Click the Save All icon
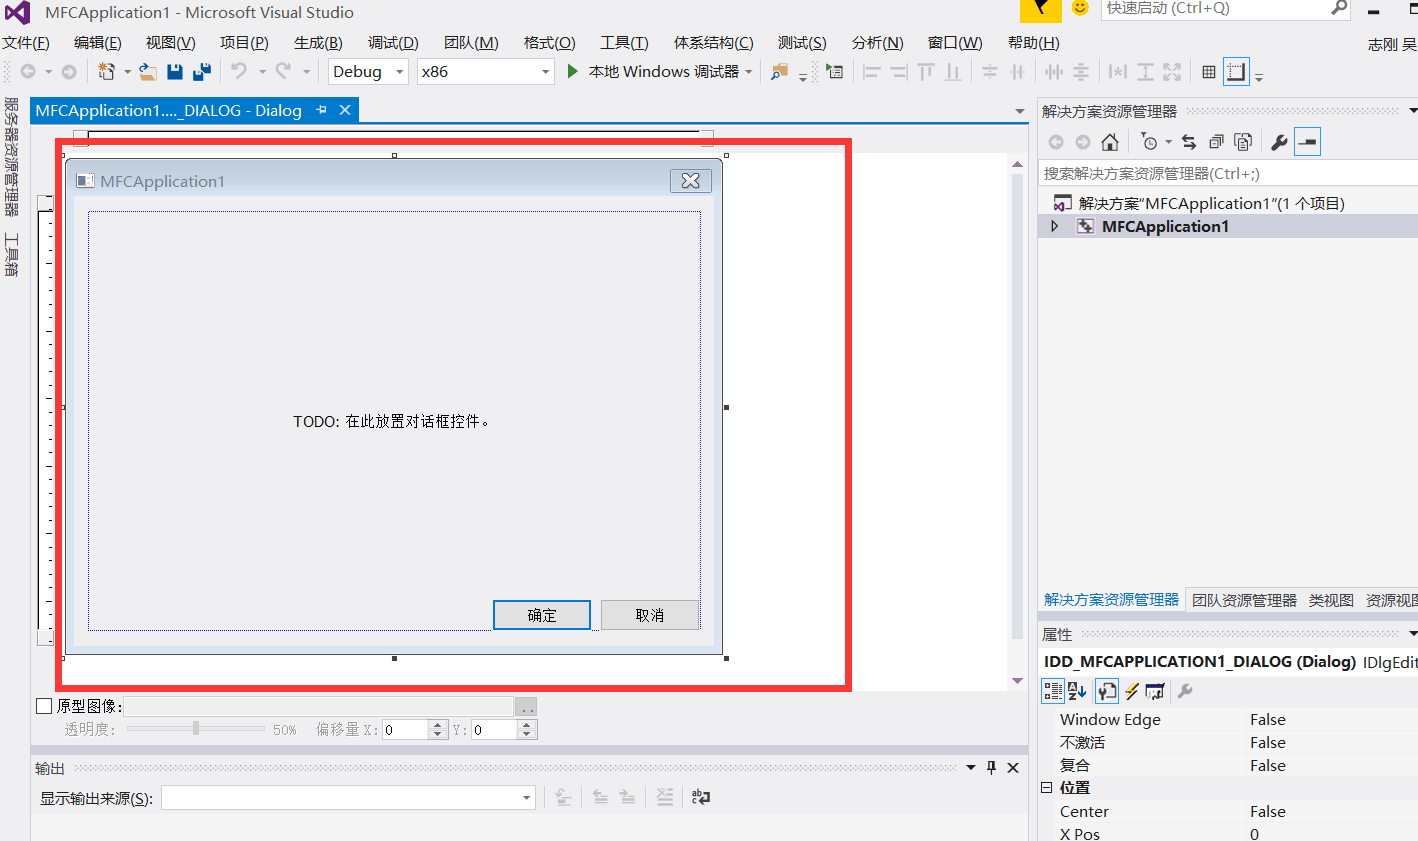1418x841 pixels. click(202, 71)
